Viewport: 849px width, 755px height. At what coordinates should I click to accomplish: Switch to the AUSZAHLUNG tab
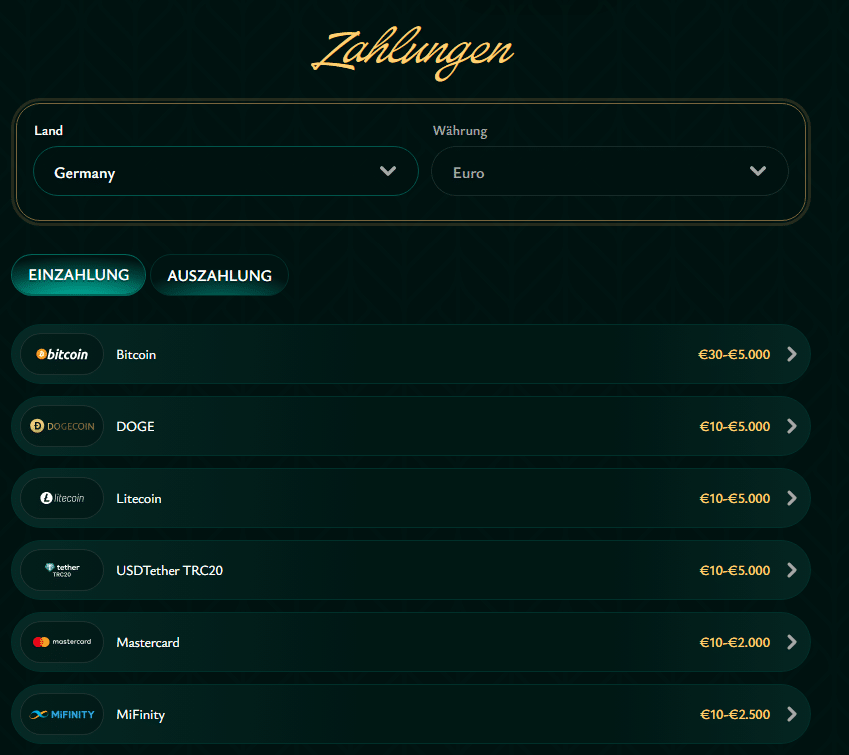[219, 275]
